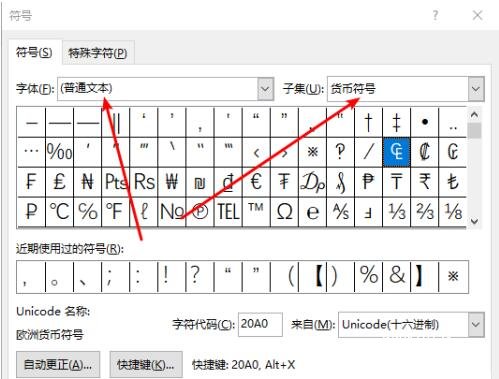Pick the two-thirds ⅔ fraction symbol
Screen dimensions: 499x379
coord(425,212)
